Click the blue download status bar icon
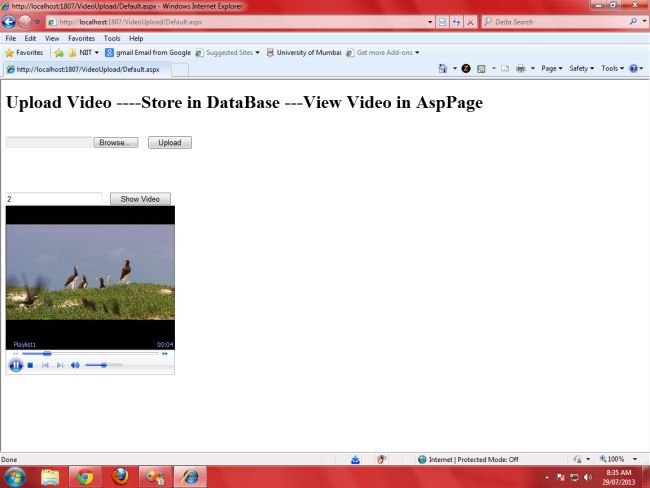The image size is (650, 488). coord(355,459)
